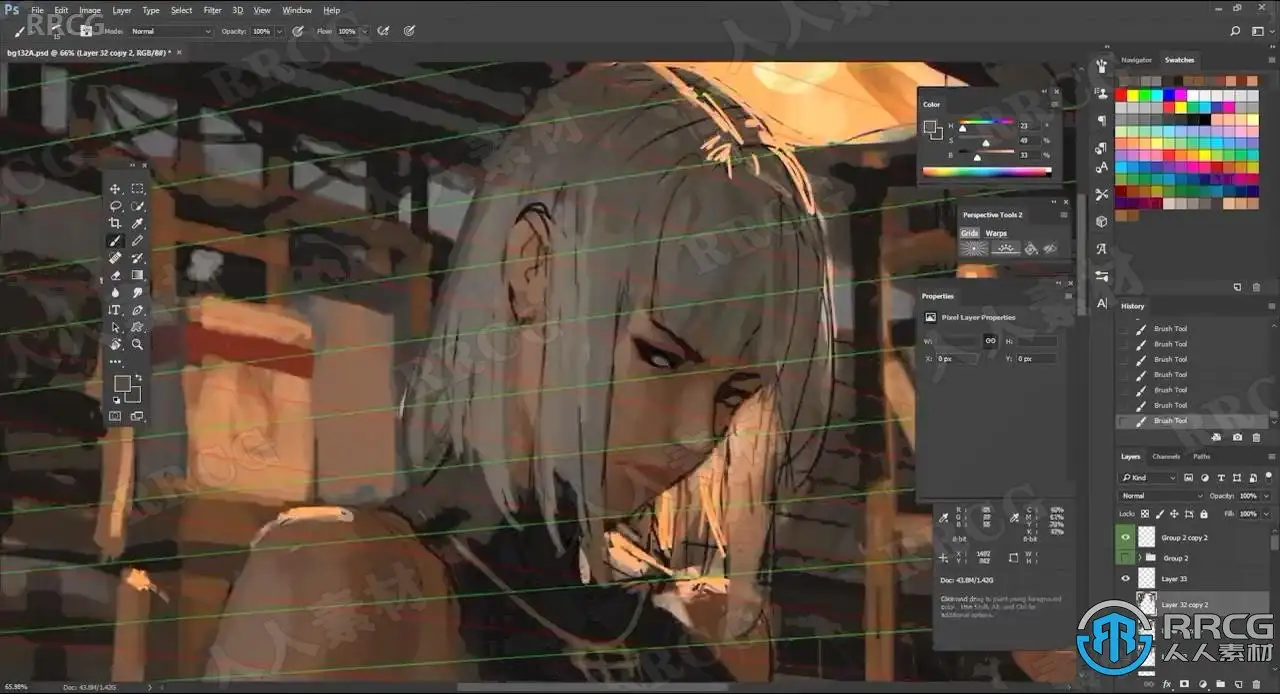Select the Brush tool in toolbox

point(115,241)
